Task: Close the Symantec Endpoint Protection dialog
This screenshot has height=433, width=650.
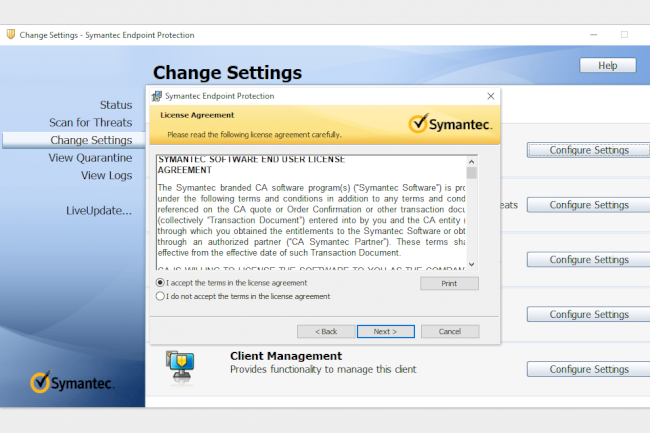Action: (490, 96)
